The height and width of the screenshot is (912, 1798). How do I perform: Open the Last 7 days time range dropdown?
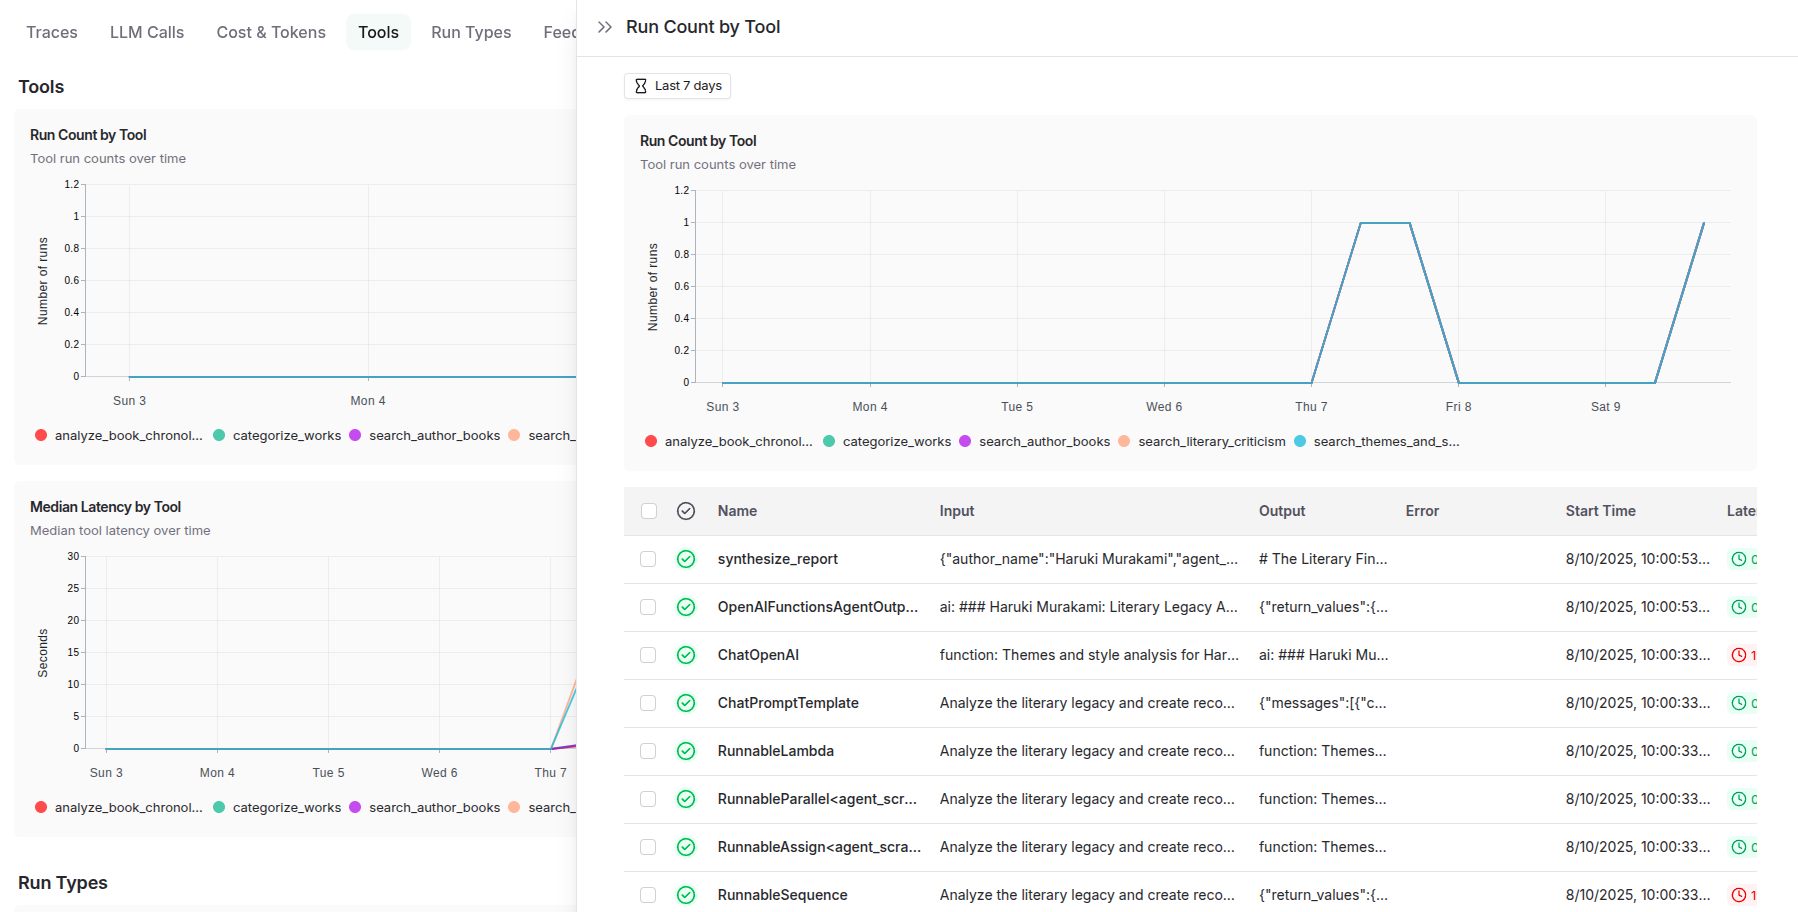coord(677,86)
